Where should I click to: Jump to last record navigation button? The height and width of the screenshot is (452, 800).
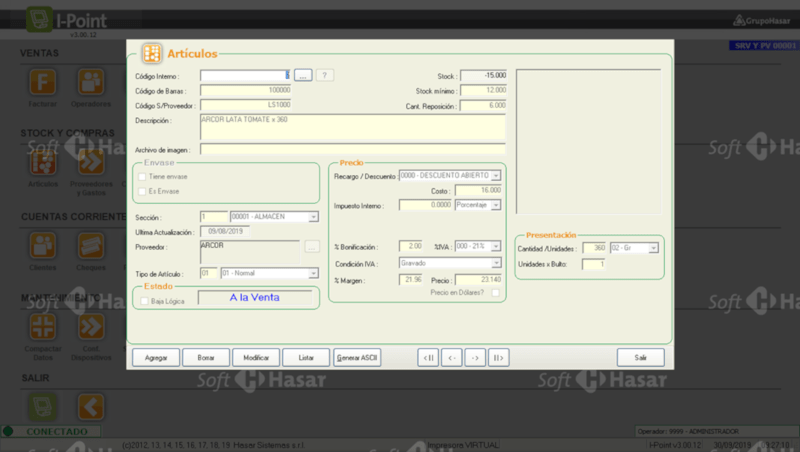coord(498,357)
